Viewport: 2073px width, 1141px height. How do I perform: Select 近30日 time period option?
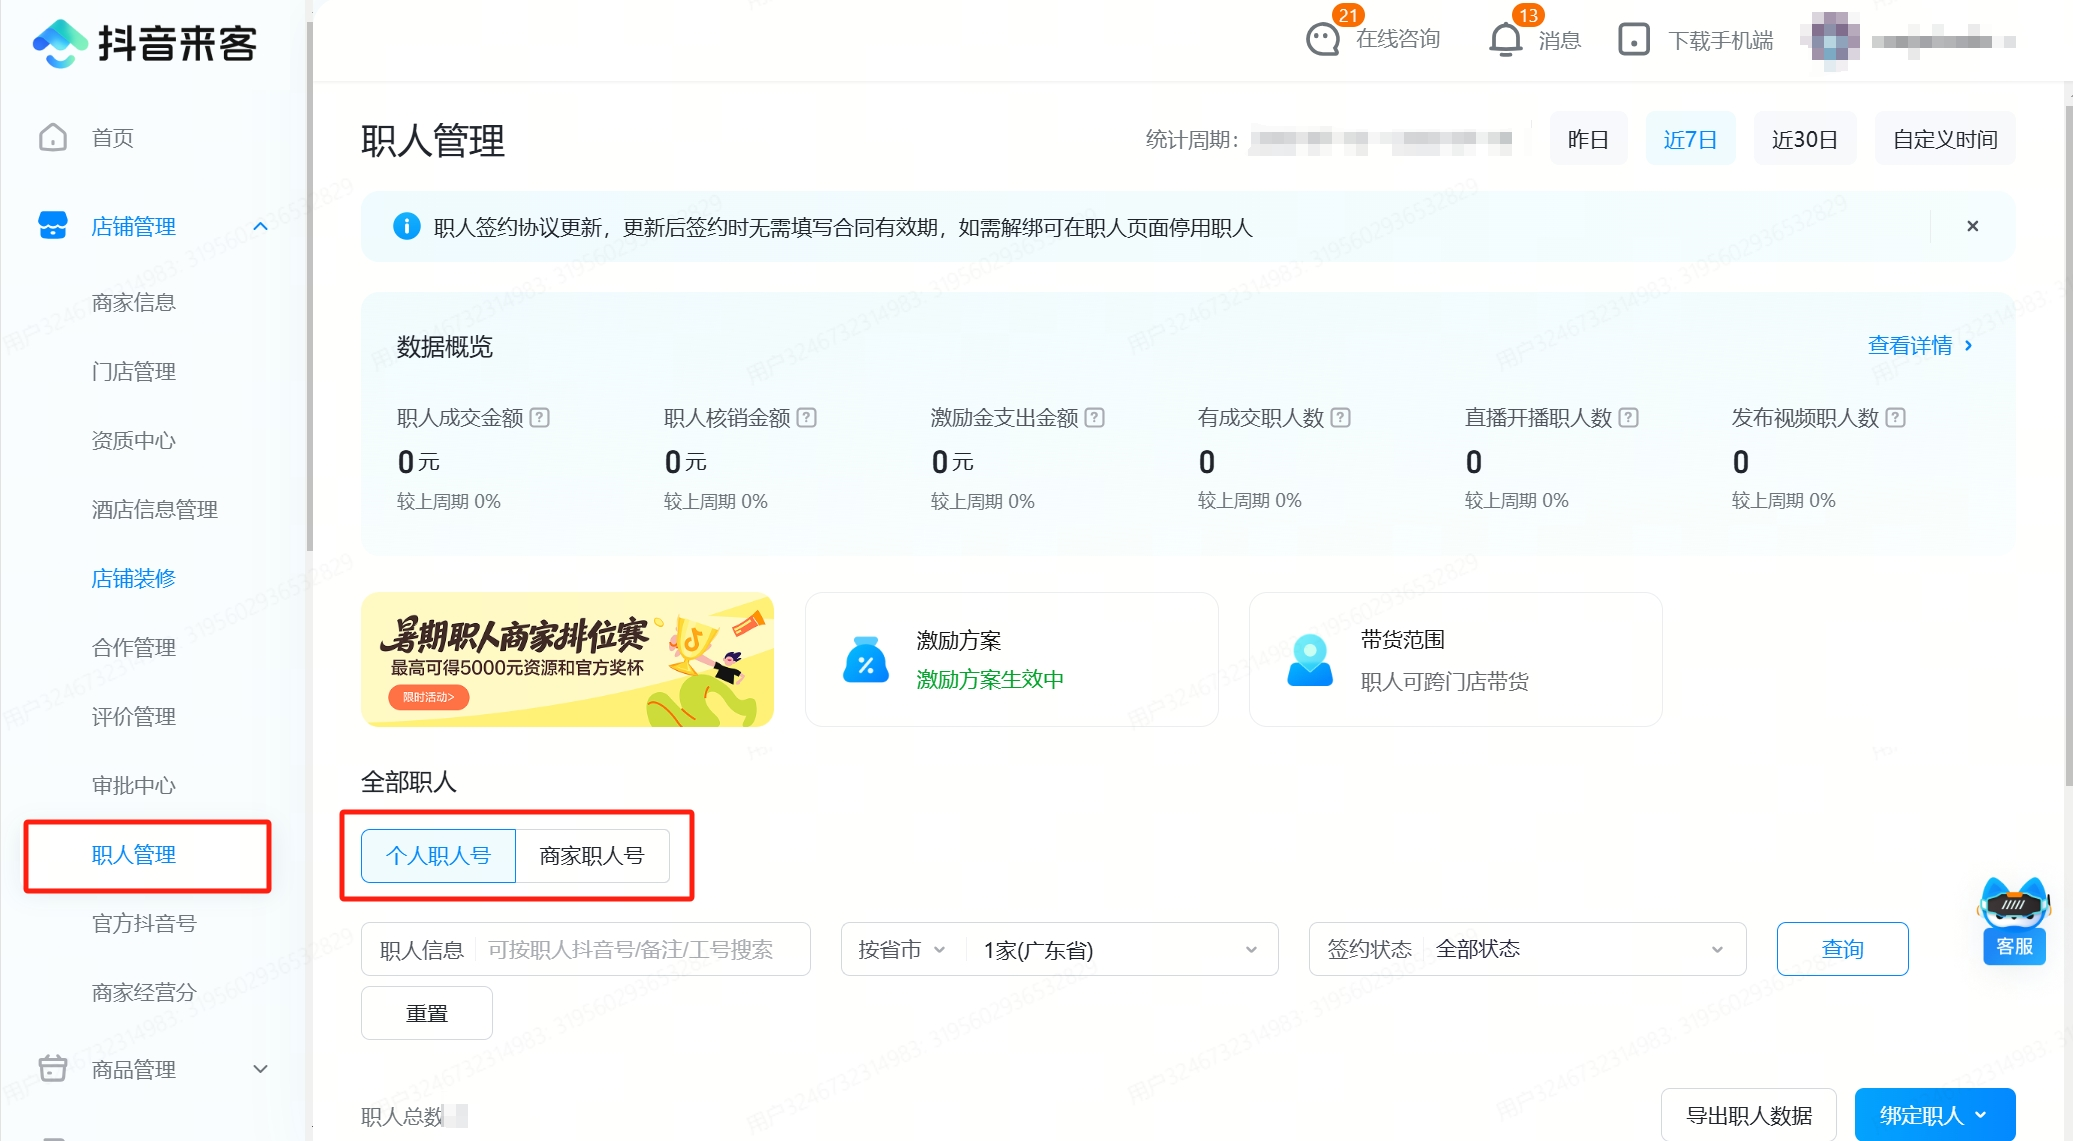1804,139
